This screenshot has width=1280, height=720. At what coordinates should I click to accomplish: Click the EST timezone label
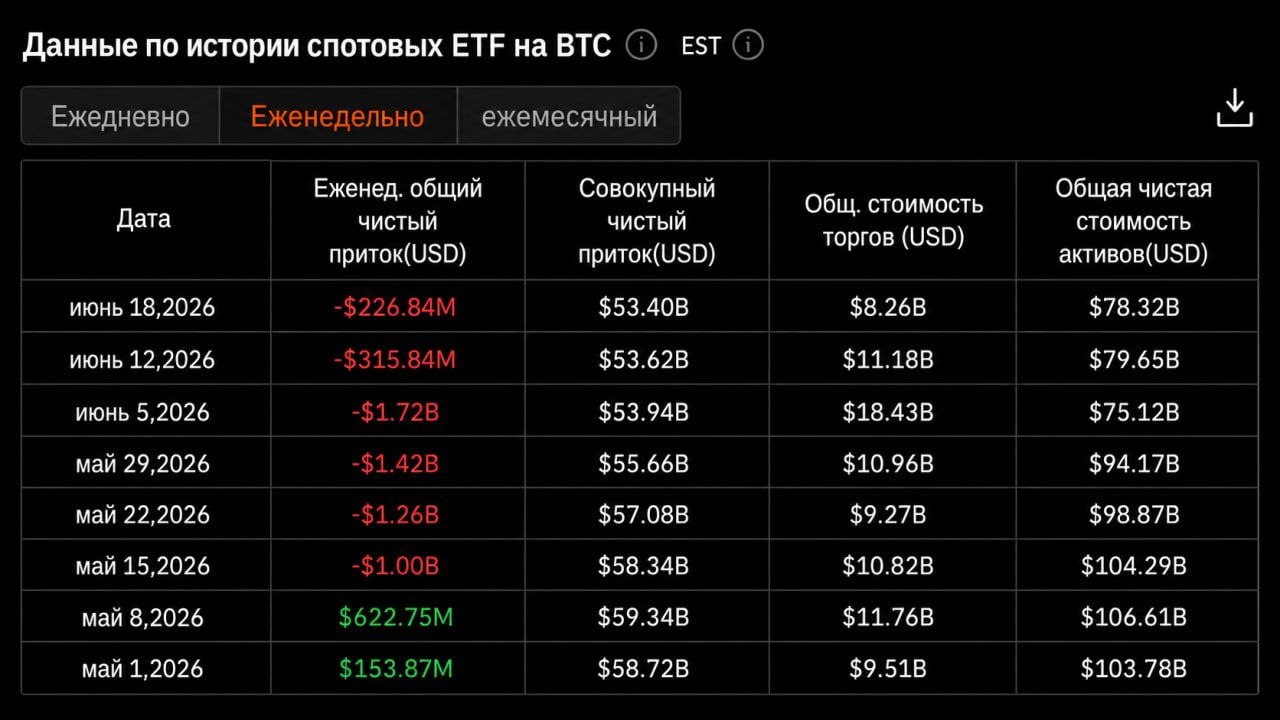(700, 46)
